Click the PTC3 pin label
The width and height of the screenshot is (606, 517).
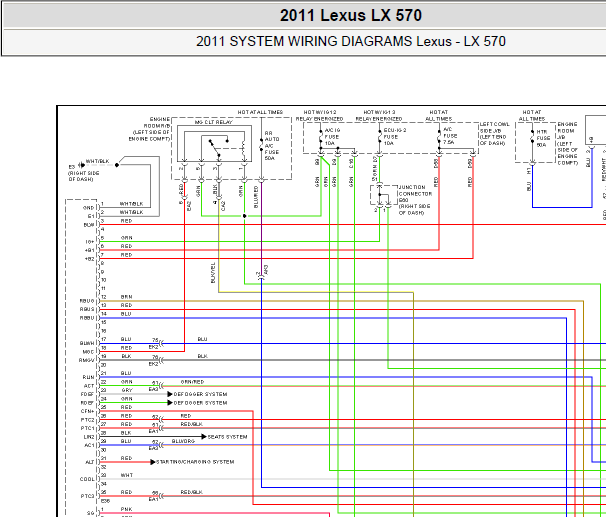88,496
